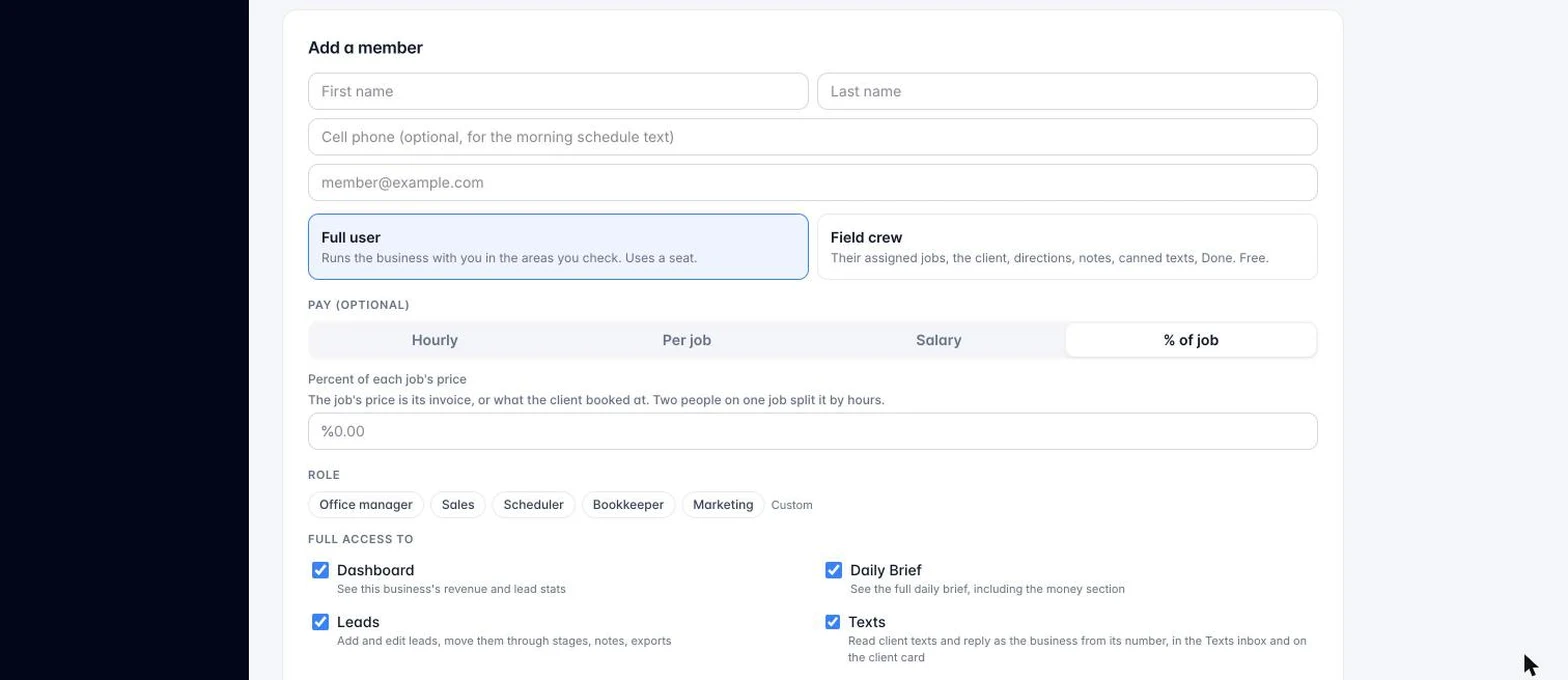Toggle the Leads access checkbox
The width and height of the screenshot is (1568, 680).
(x=320, y=622)
